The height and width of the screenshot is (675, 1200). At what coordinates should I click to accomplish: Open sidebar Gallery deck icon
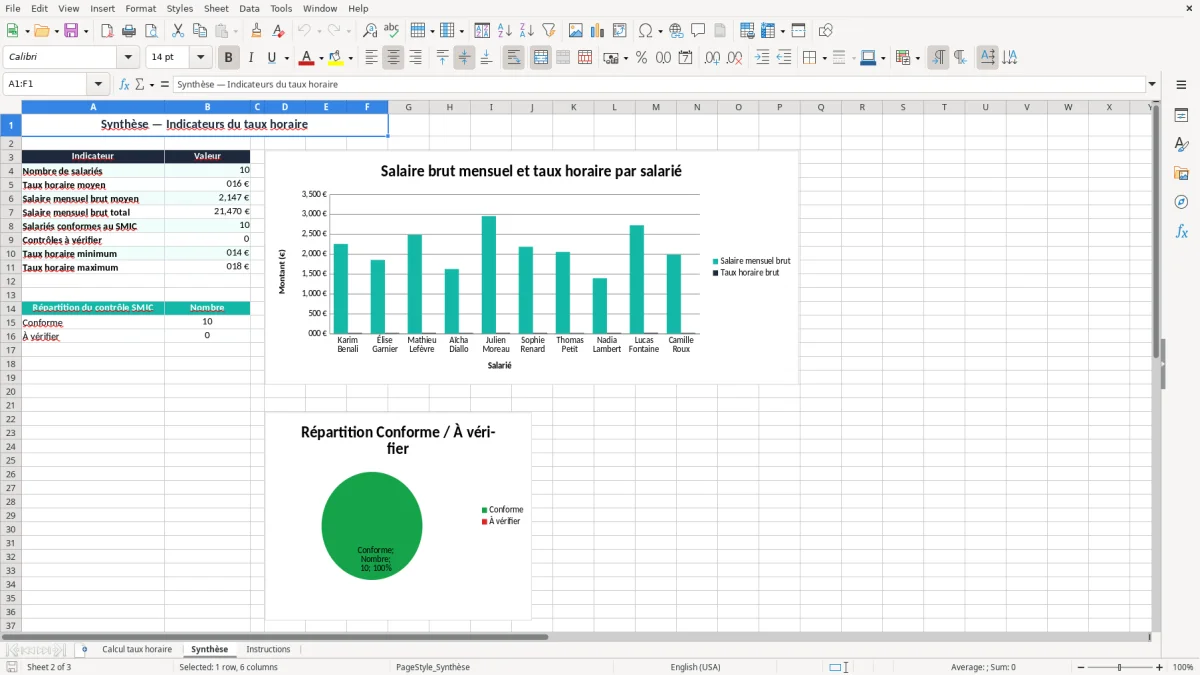coord(1181,174)
